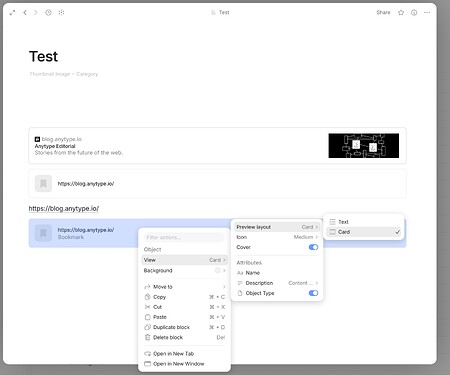This screenshot has width=450, height=375.
Task: Add page to favorites star
Action: 401,13
